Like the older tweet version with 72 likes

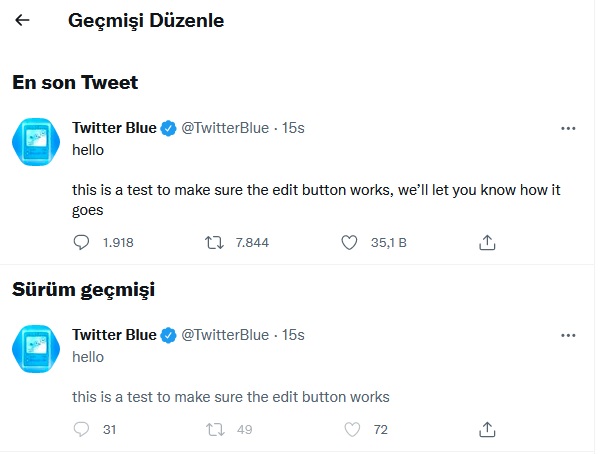pyautogui.click(x=352, y=429)
